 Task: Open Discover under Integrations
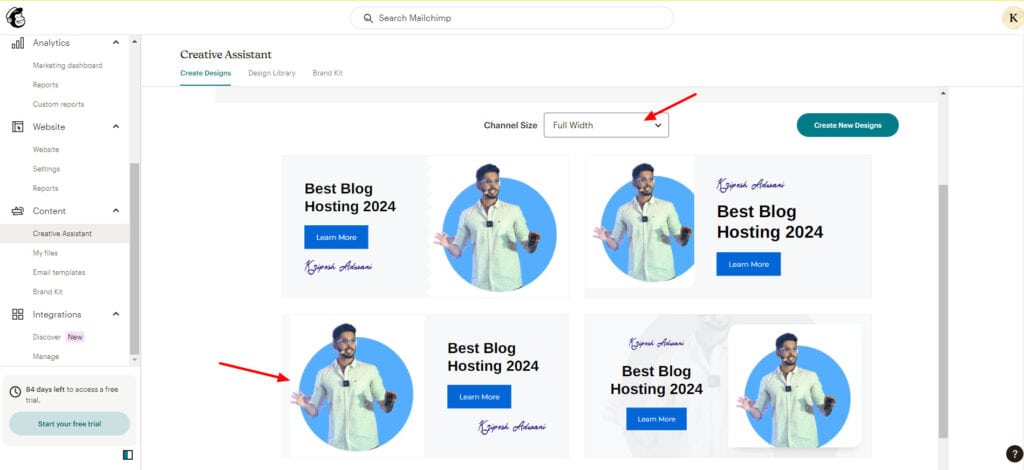[46, 337]
